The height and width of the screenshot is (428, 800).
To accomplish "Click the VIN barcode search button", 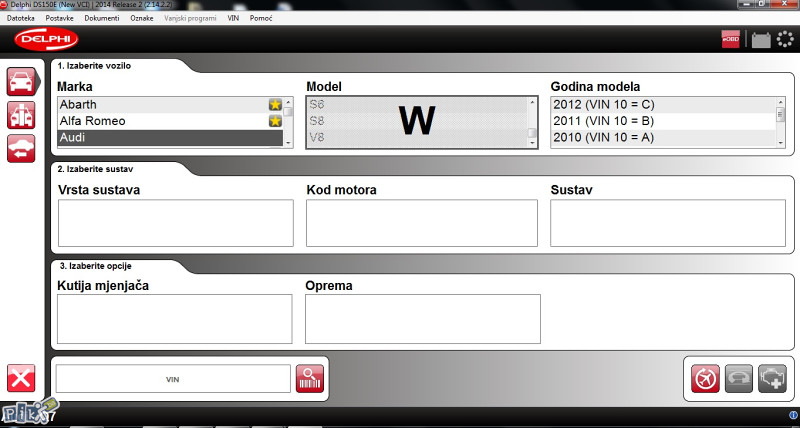I will click(x=310, y=379).
